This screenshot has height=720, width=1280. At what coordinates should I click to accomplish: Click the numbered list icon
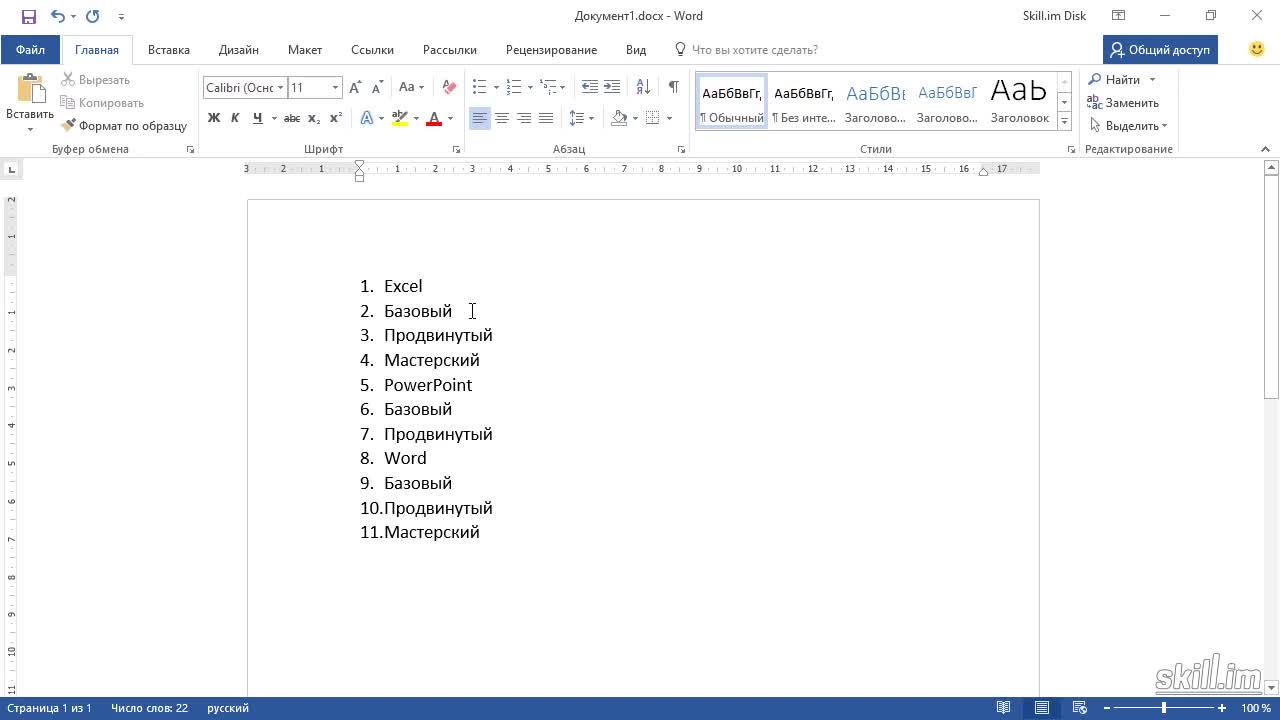pos(514,88)
